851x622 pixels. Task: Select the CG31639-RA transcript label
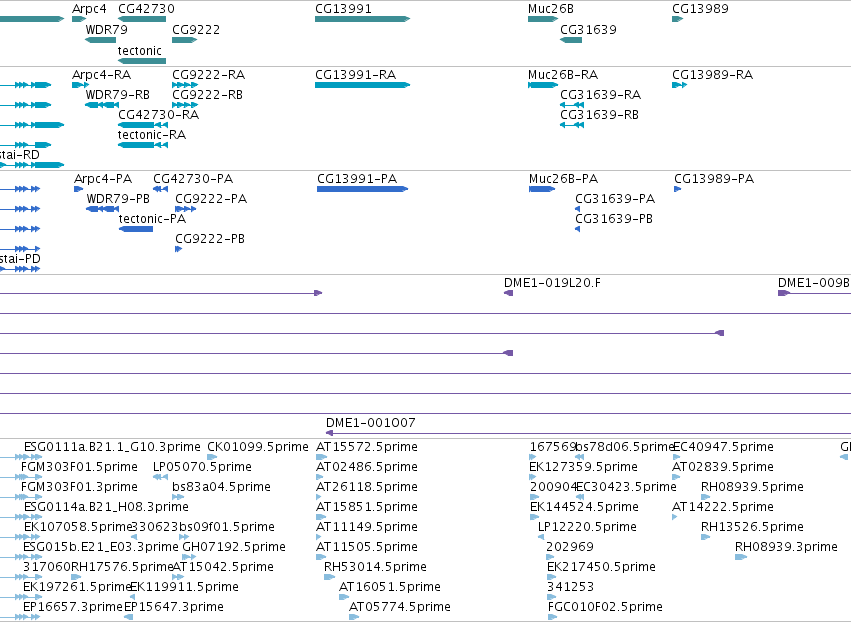tap(601, 94)
